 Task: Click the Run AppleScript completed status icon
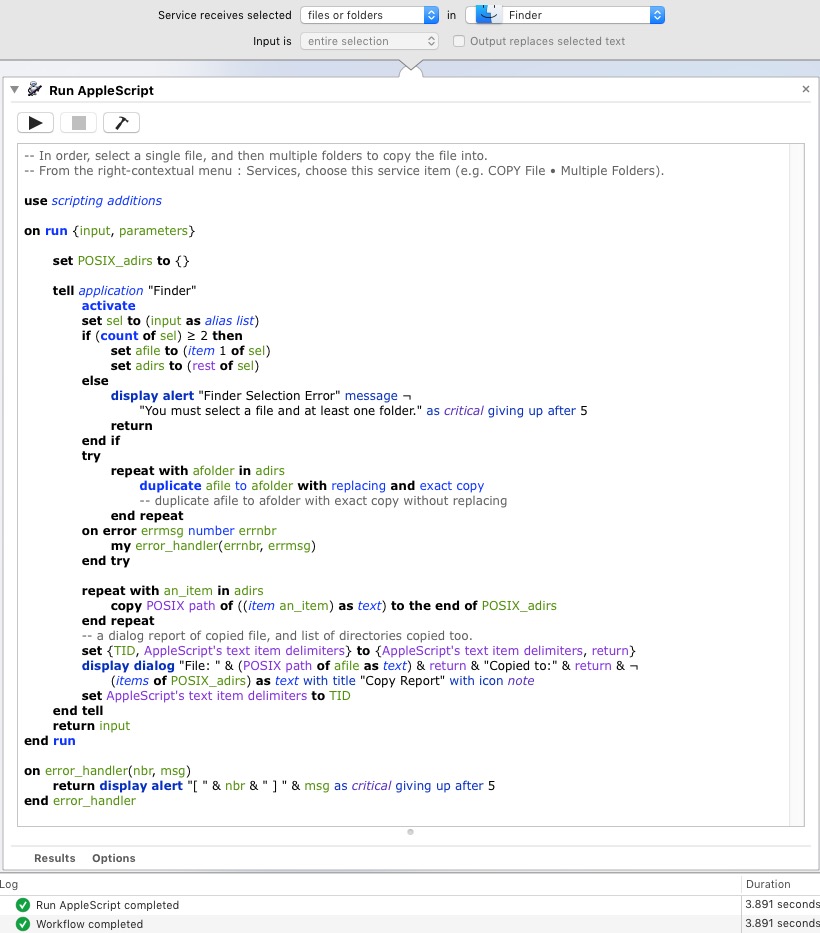[x=23, y=905]
